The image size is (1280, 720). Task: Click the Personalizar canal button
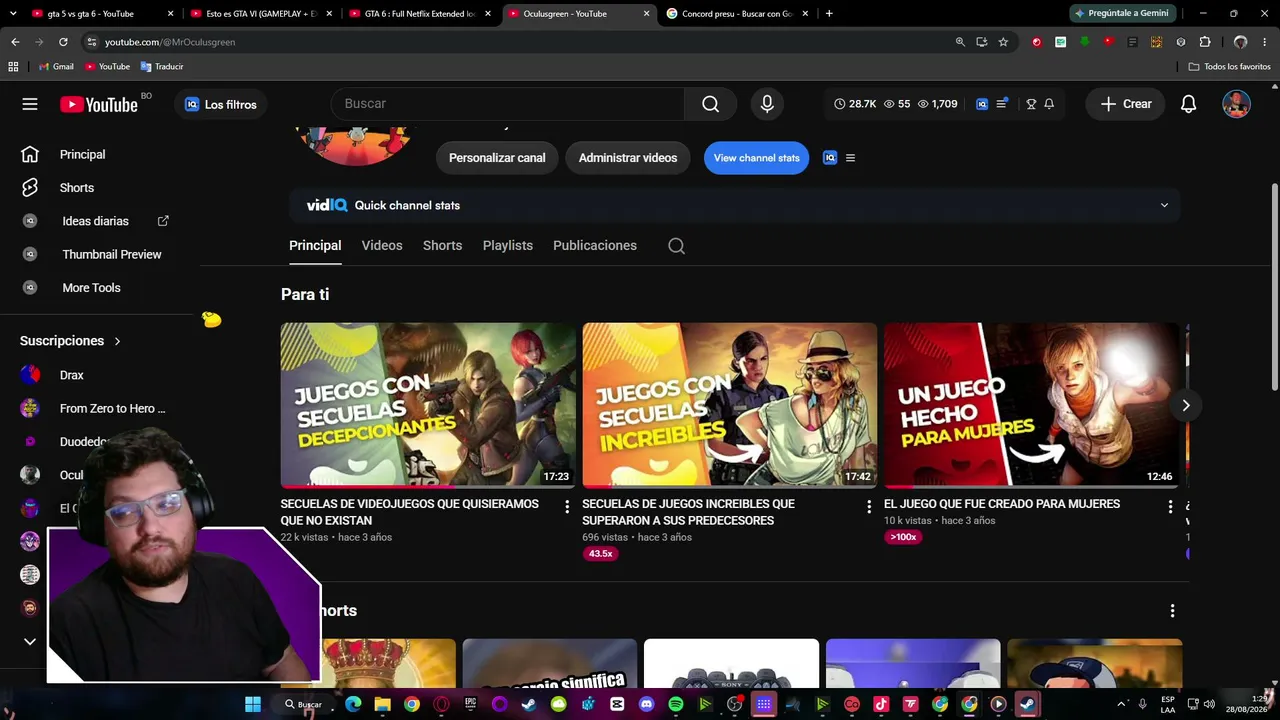[x=497, y=158]
